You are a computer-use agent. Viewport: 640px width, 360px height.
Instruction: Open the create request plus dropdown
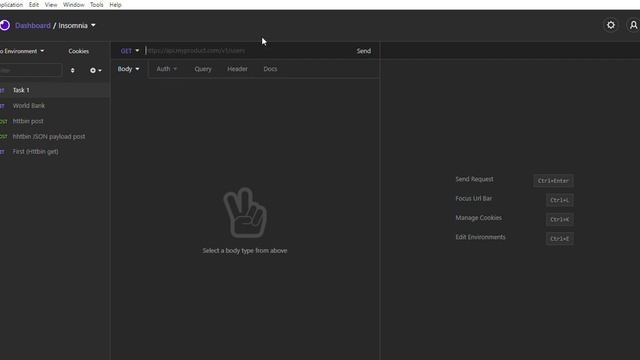pyautogui.click(x=96, y=70)
